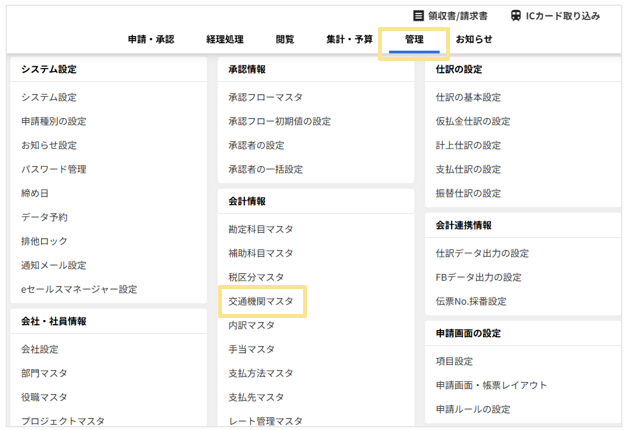Click the 会計情報 section header

(247, 201)
